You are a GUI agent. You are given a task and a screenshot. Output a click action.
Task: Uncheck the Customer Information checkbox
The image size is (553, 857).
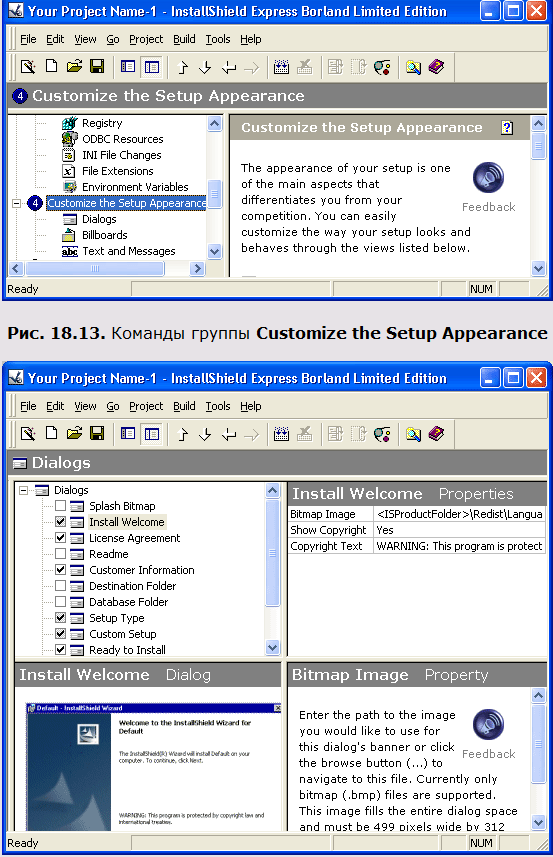[x=61, y=570]
